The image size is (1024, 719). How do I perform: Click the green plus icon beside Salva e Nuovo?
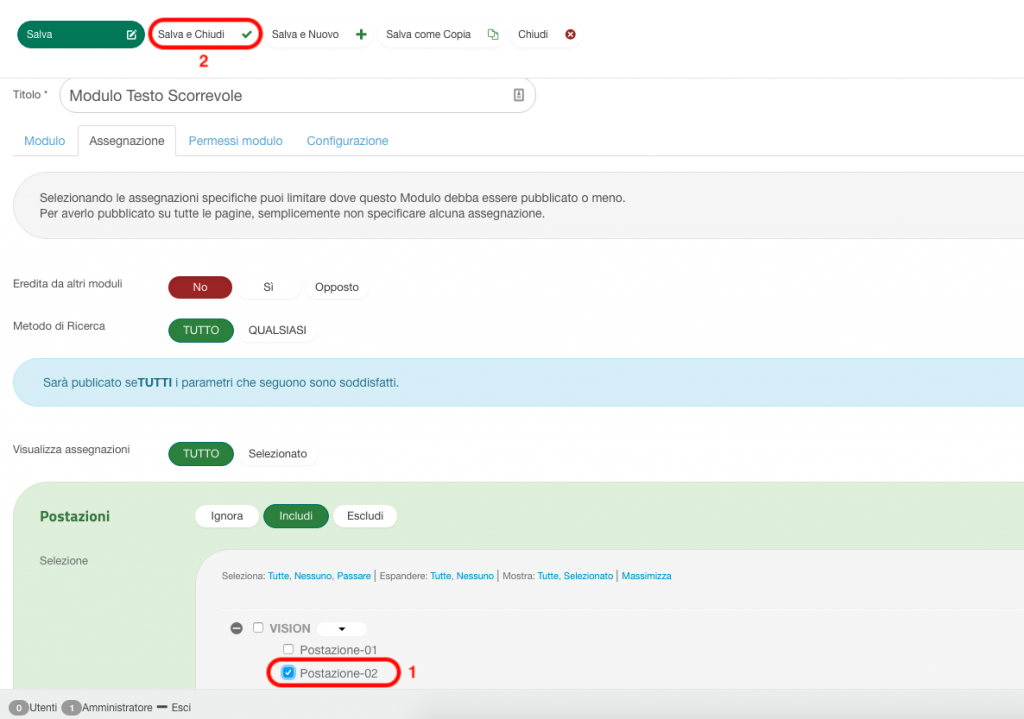pos(361,35)
